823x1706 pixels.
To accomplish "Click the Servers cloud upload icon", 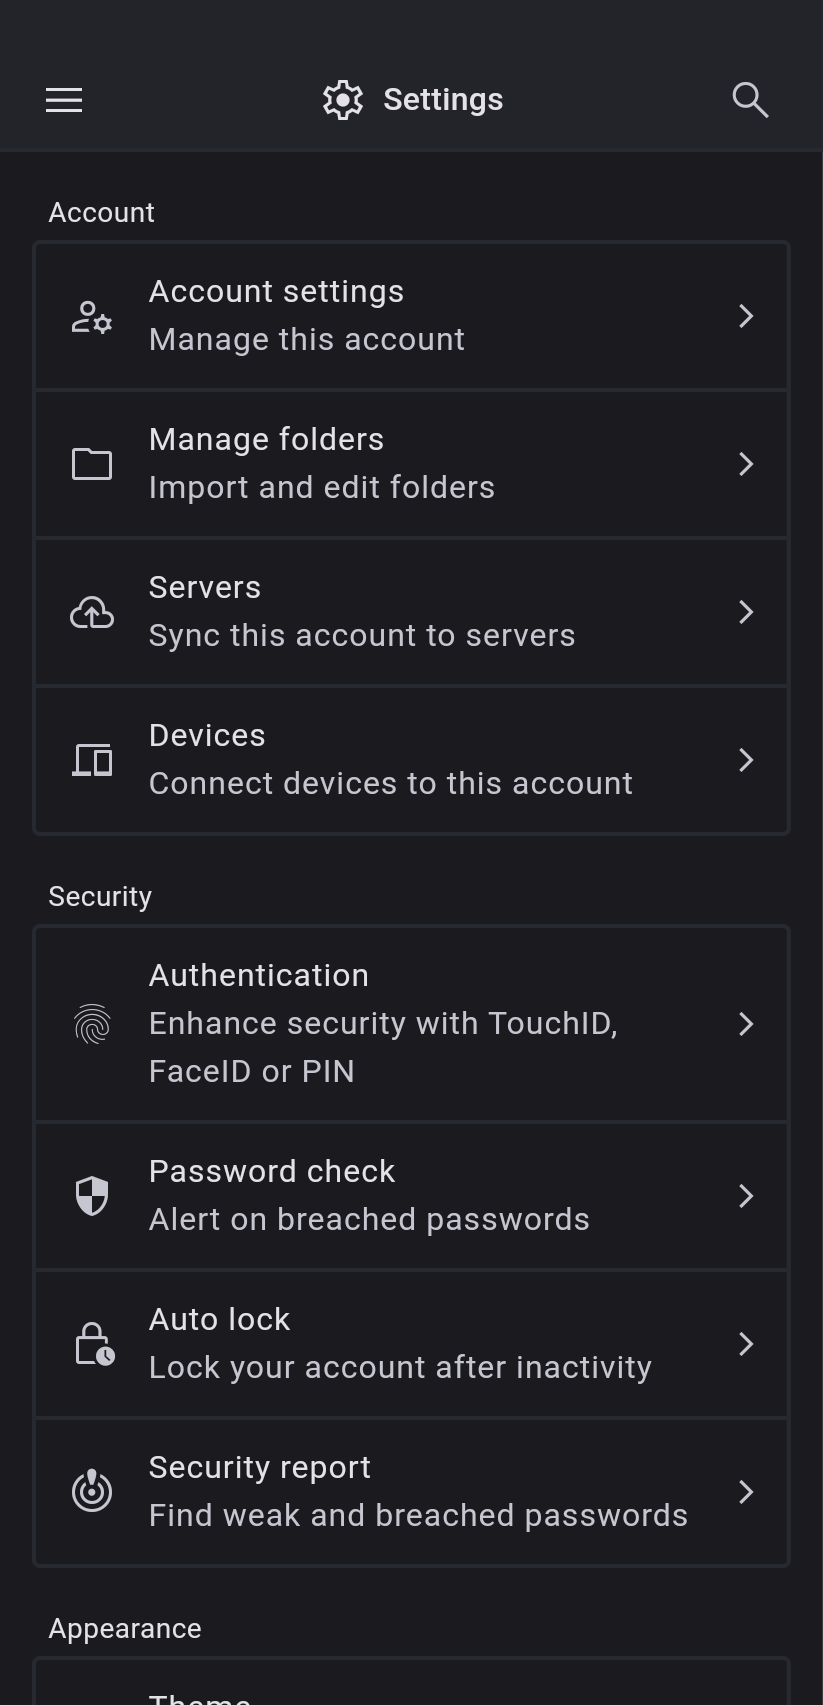I will [92, 612].
